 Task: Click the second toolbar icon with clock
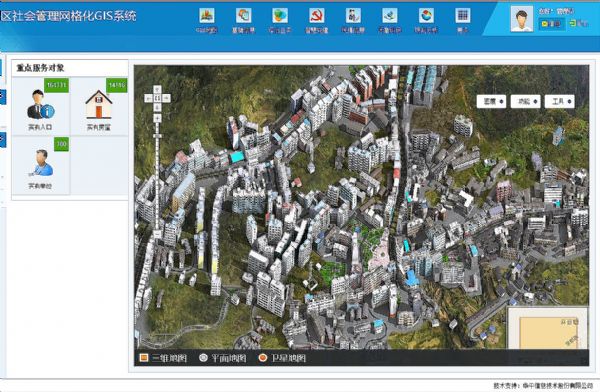coord(243,16)
